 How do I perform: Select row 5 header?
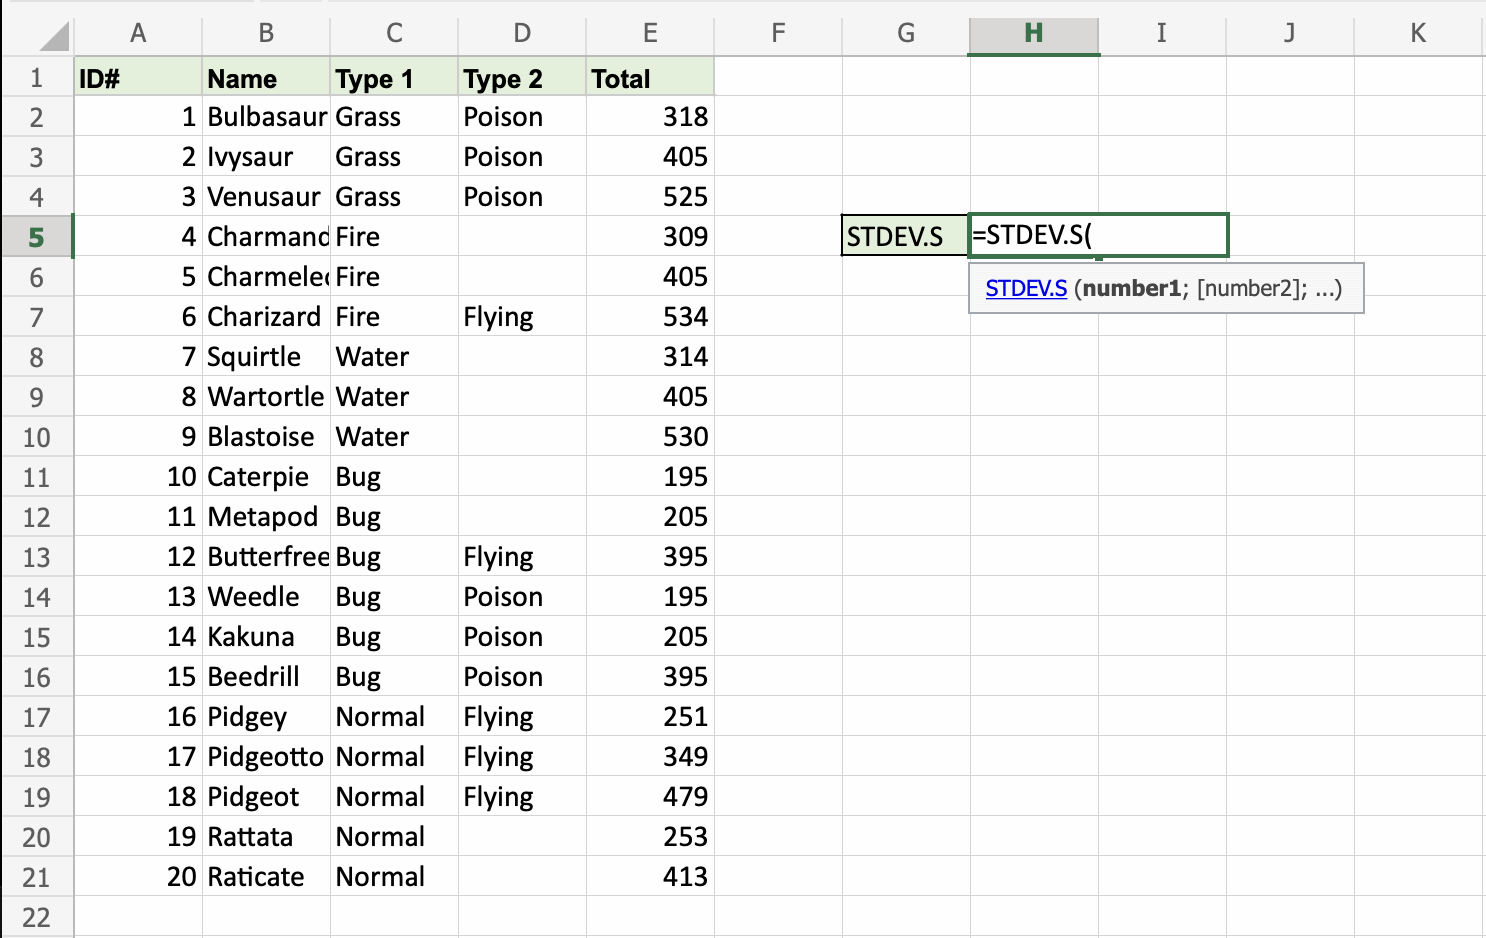tap(38, 236)
